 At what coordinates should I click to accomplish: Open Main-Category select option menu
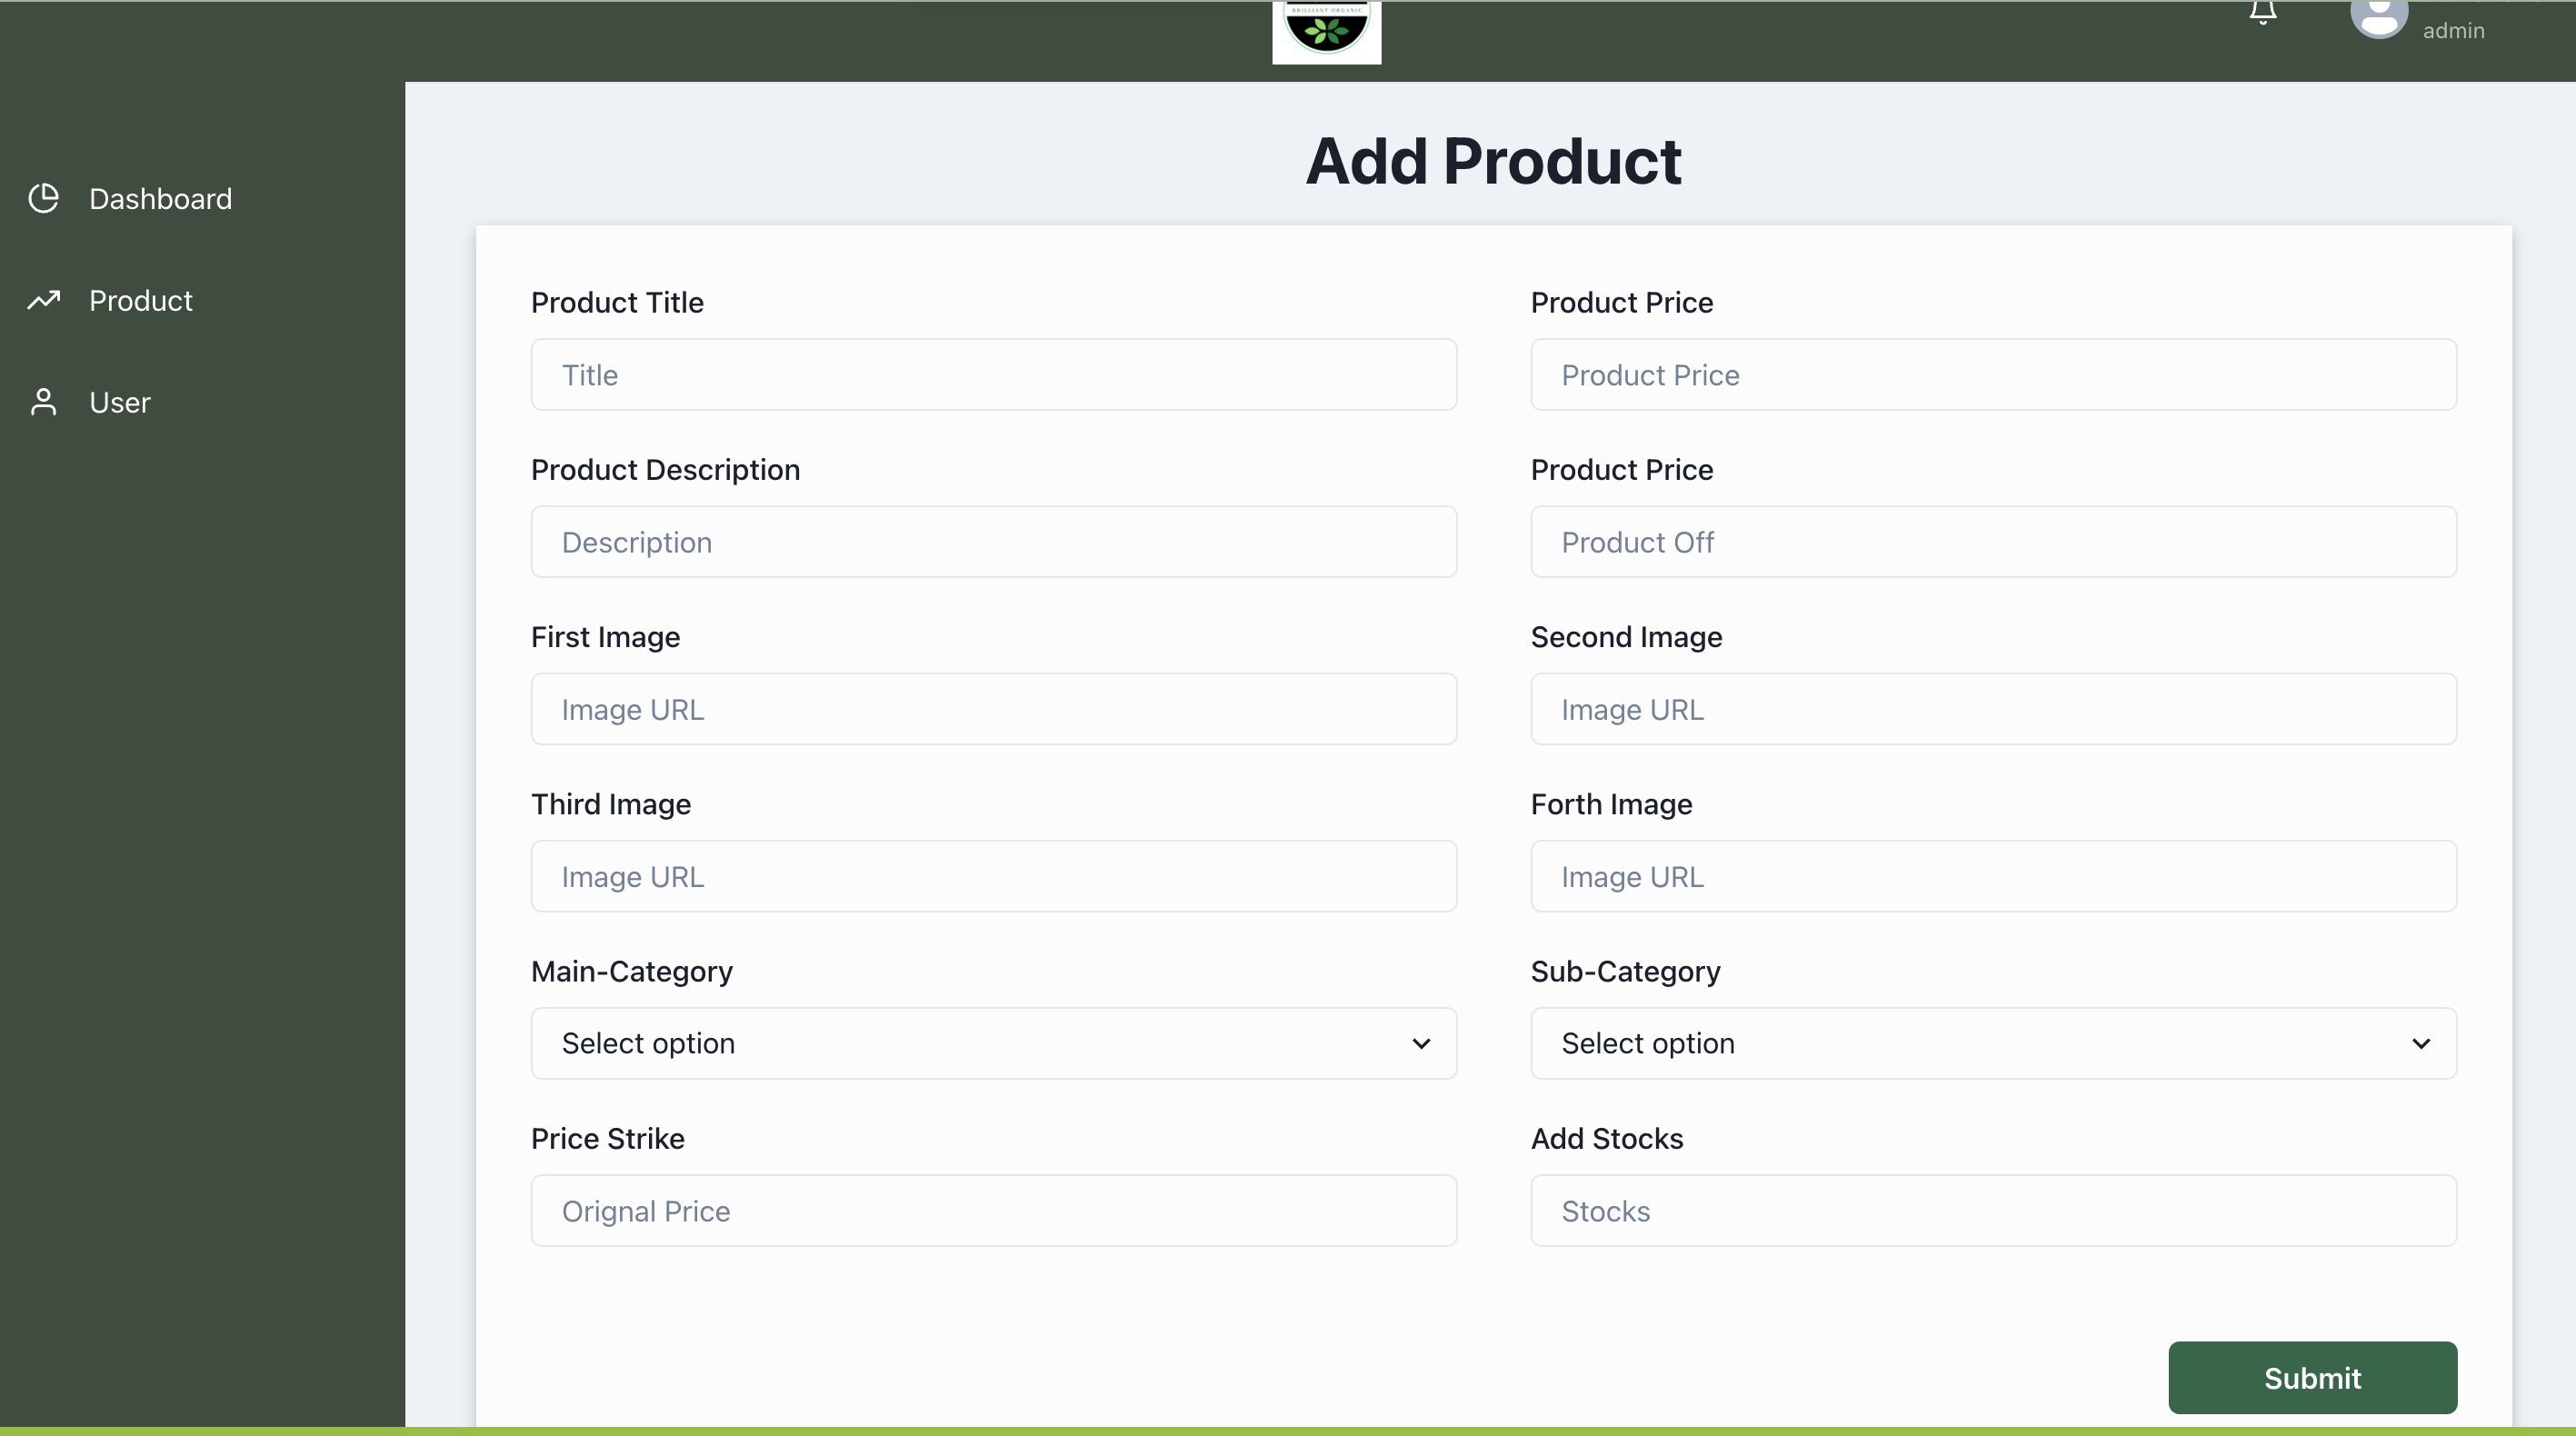tap(993, 1042)
